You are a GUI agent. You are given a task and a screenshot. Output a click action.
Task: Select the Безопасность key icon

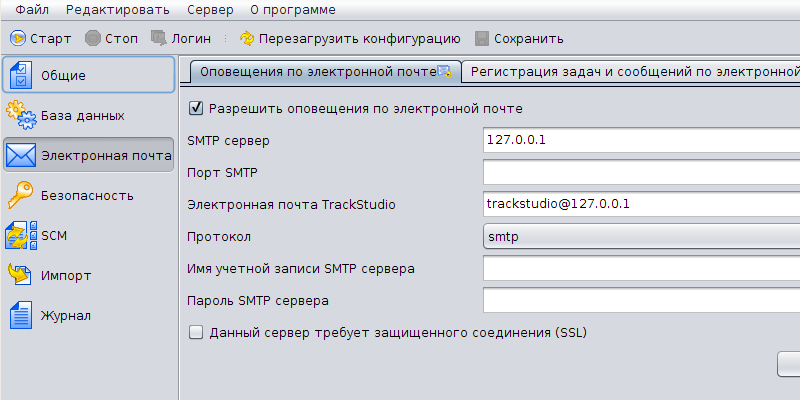point(20,195)
